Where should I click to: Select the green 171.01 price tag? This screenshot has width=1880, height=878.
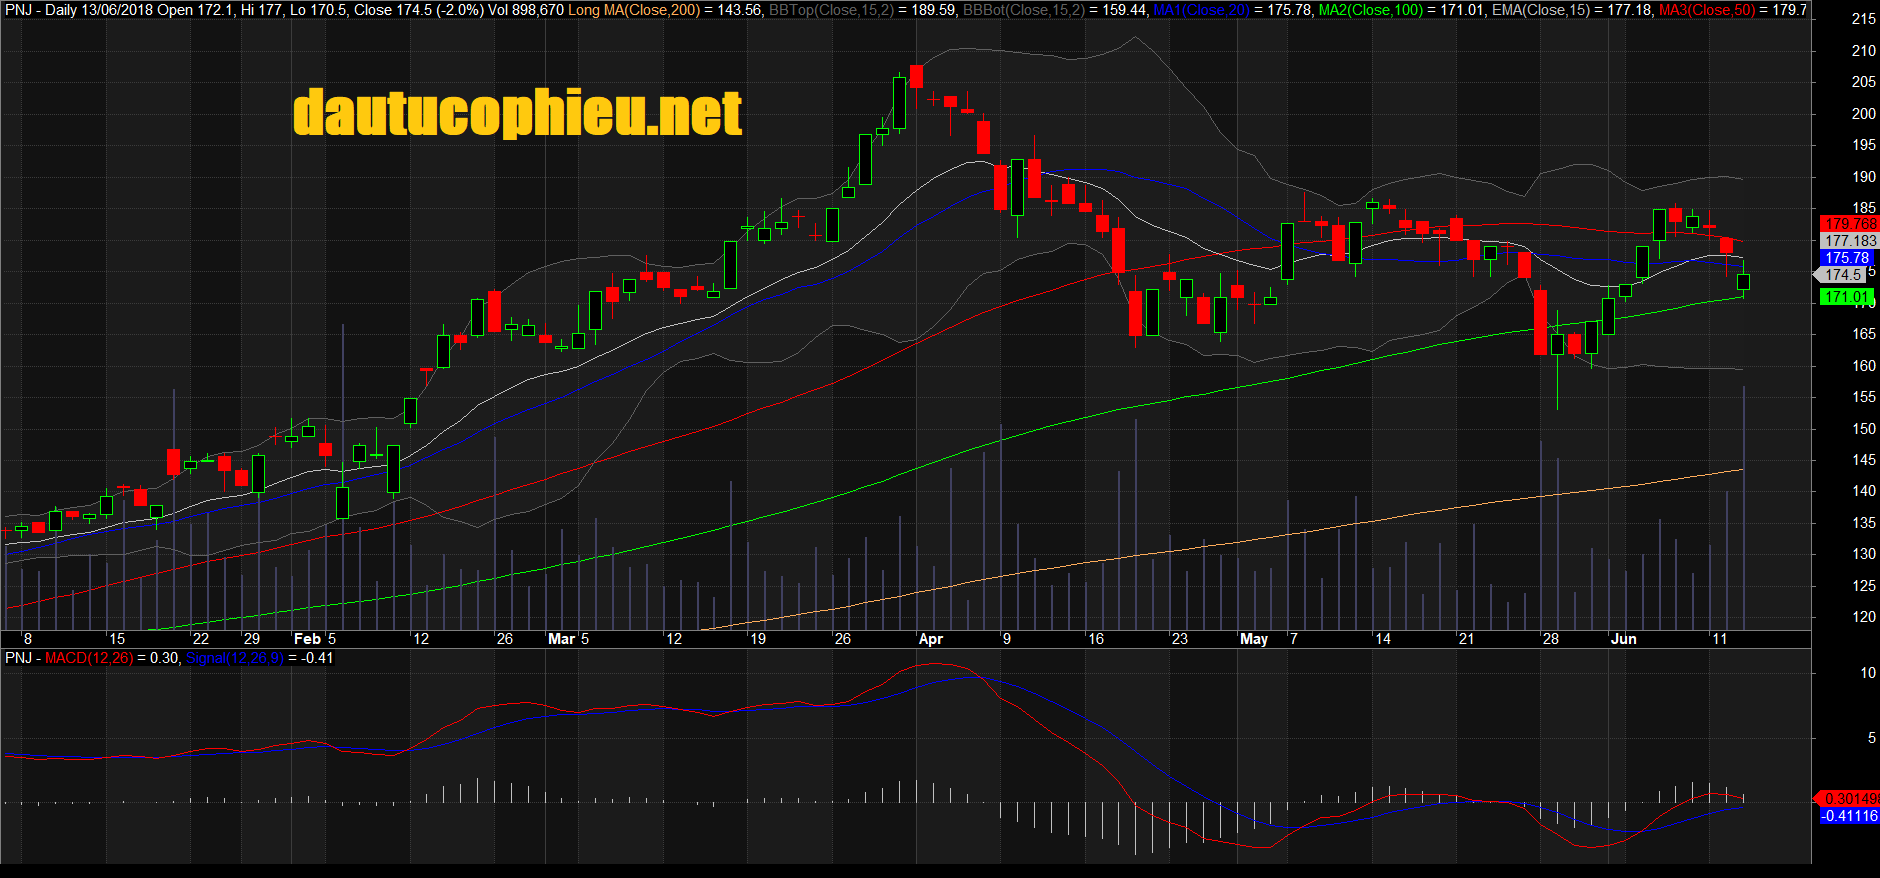click(x=1846, y=297)
